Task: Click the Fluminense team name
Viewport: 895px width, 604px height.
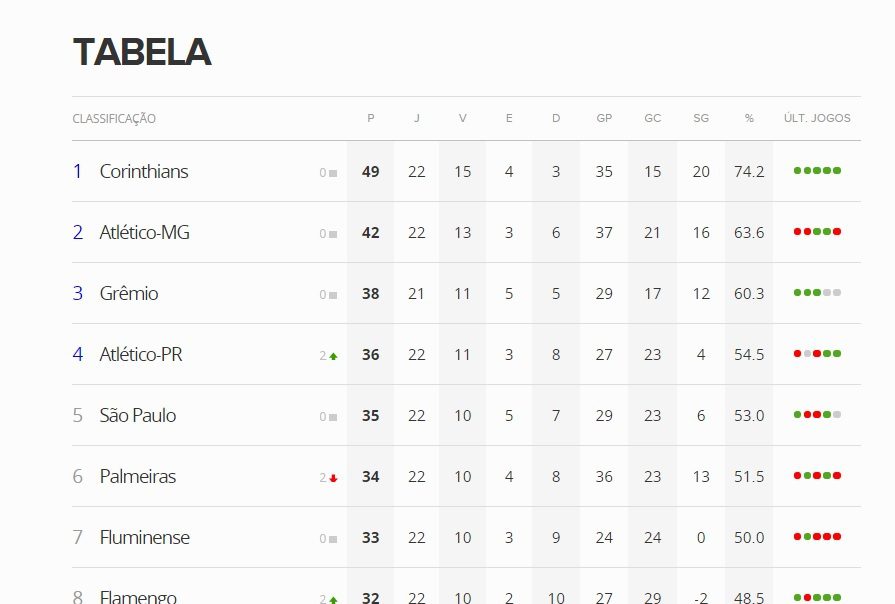Action: click(x=145, y=538)
